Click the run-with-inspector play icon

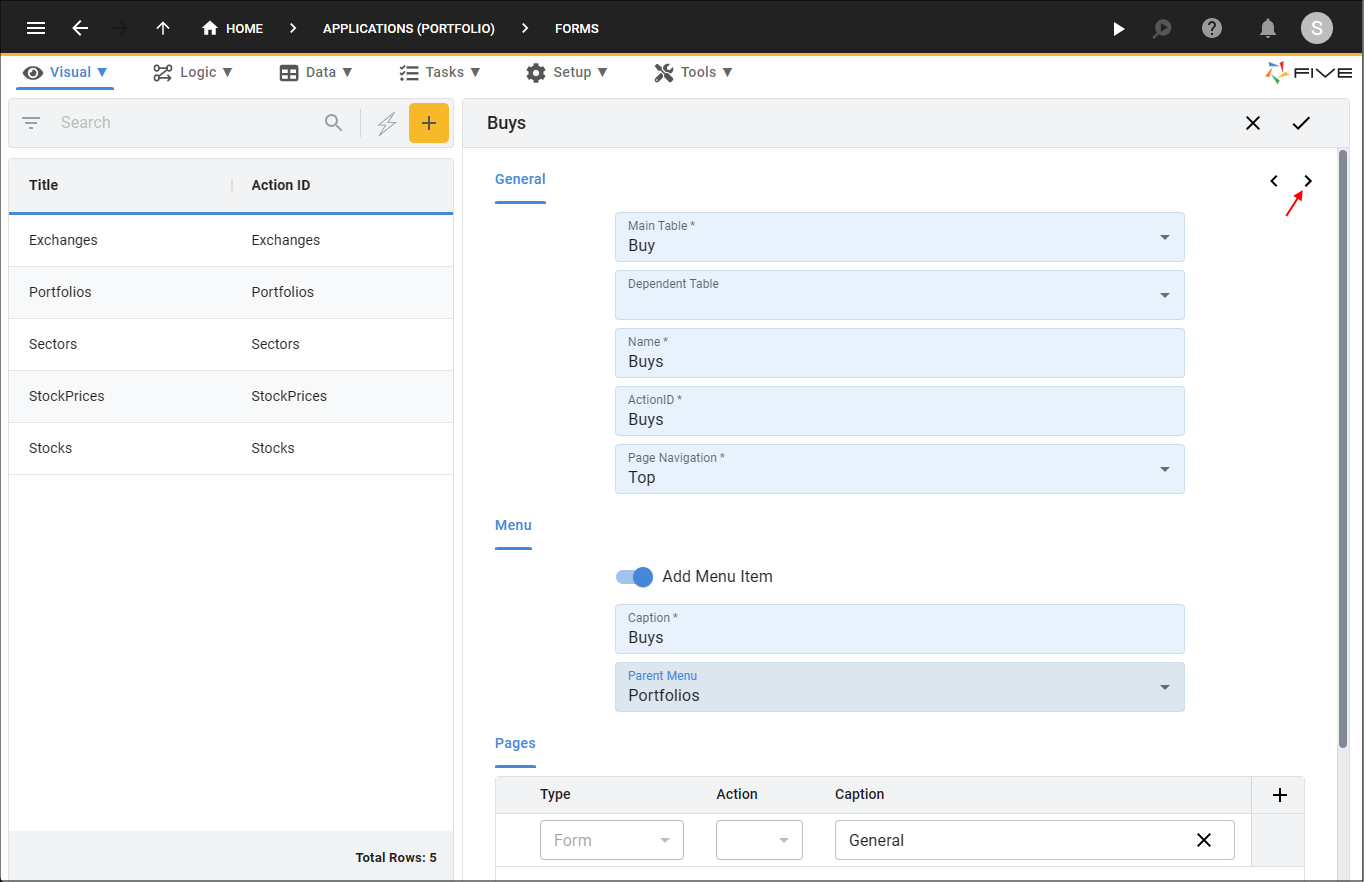tap(1161, 28)
